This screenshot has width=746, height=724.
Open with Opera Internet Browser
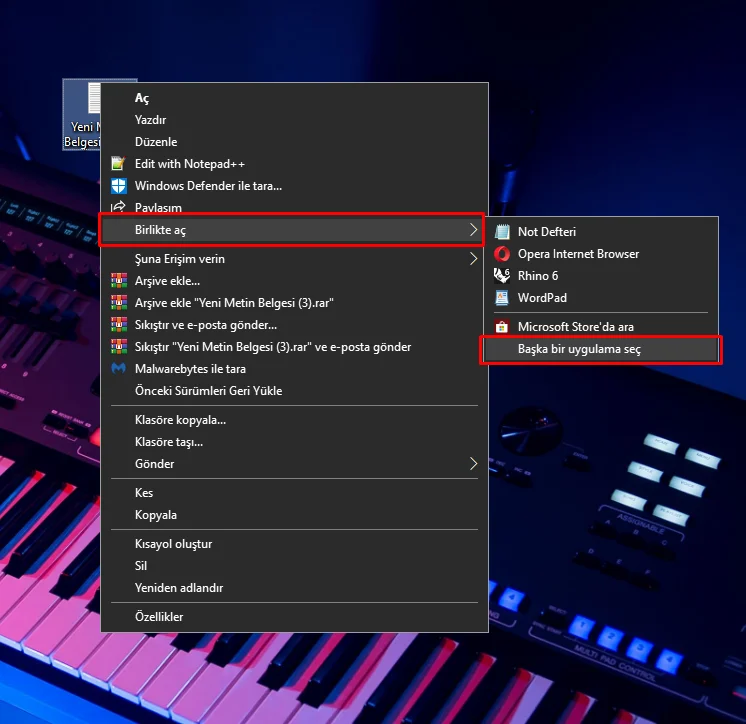coord(601,254)
